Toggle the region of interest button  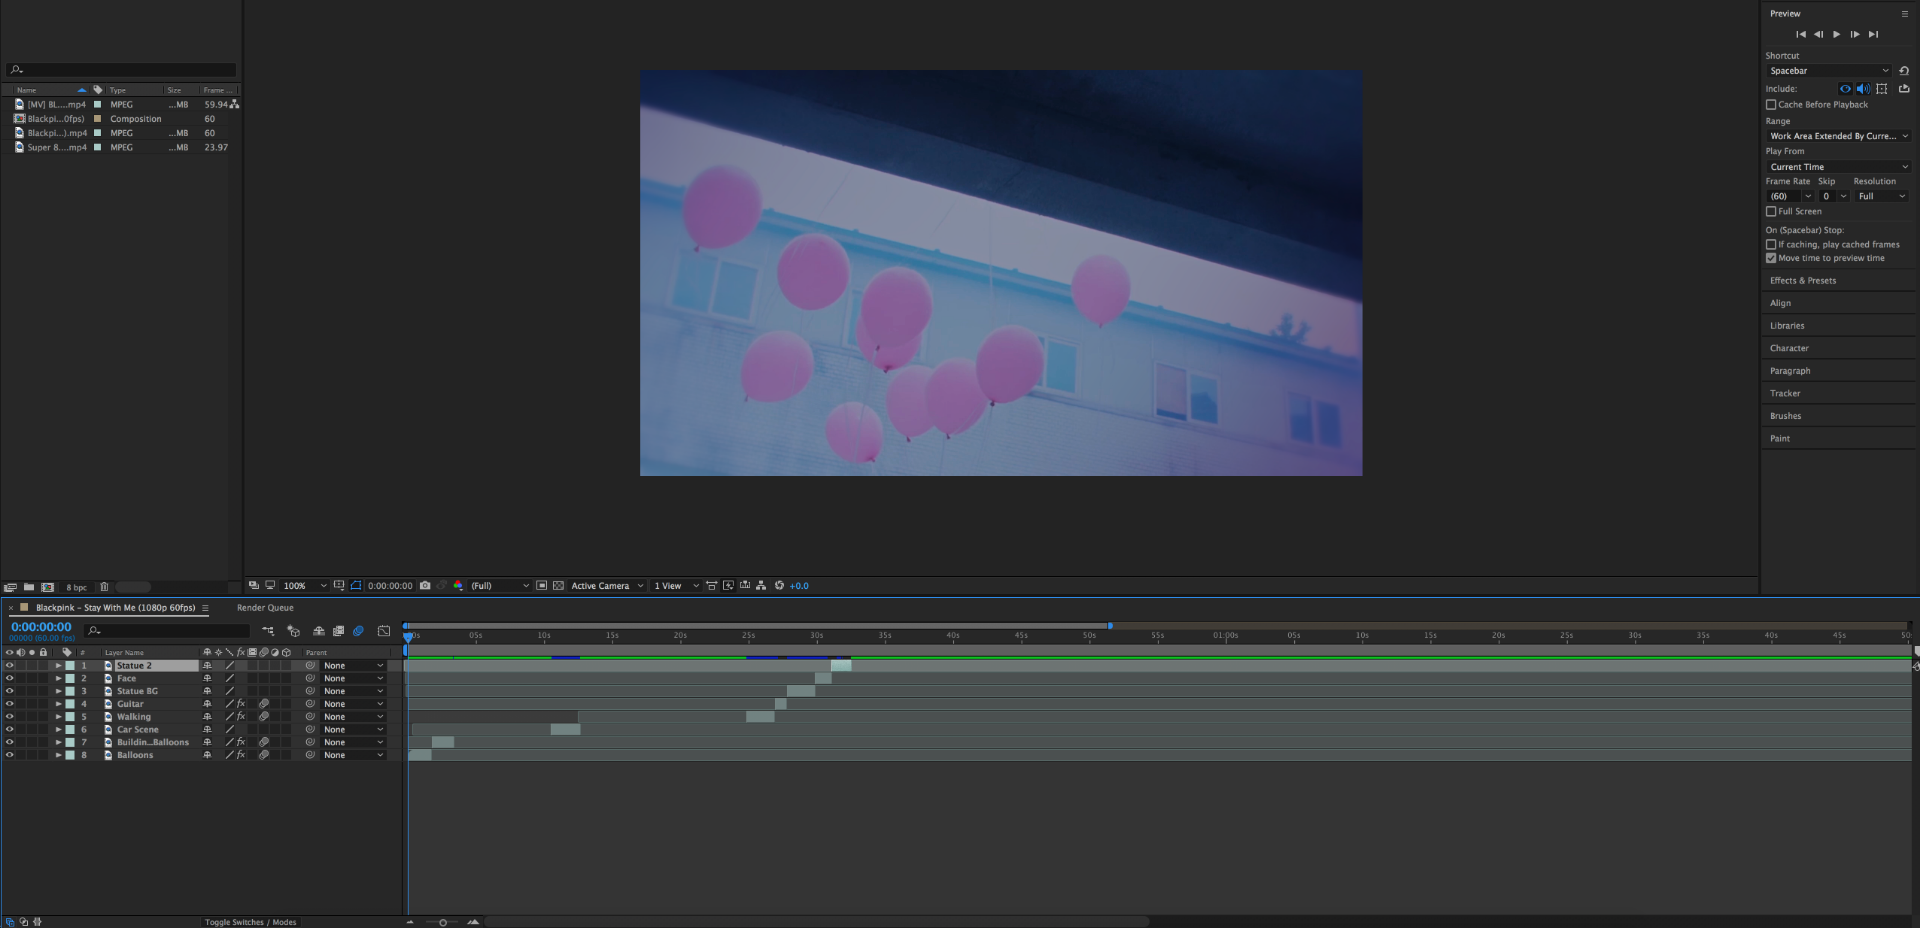(x=542, y=586)
